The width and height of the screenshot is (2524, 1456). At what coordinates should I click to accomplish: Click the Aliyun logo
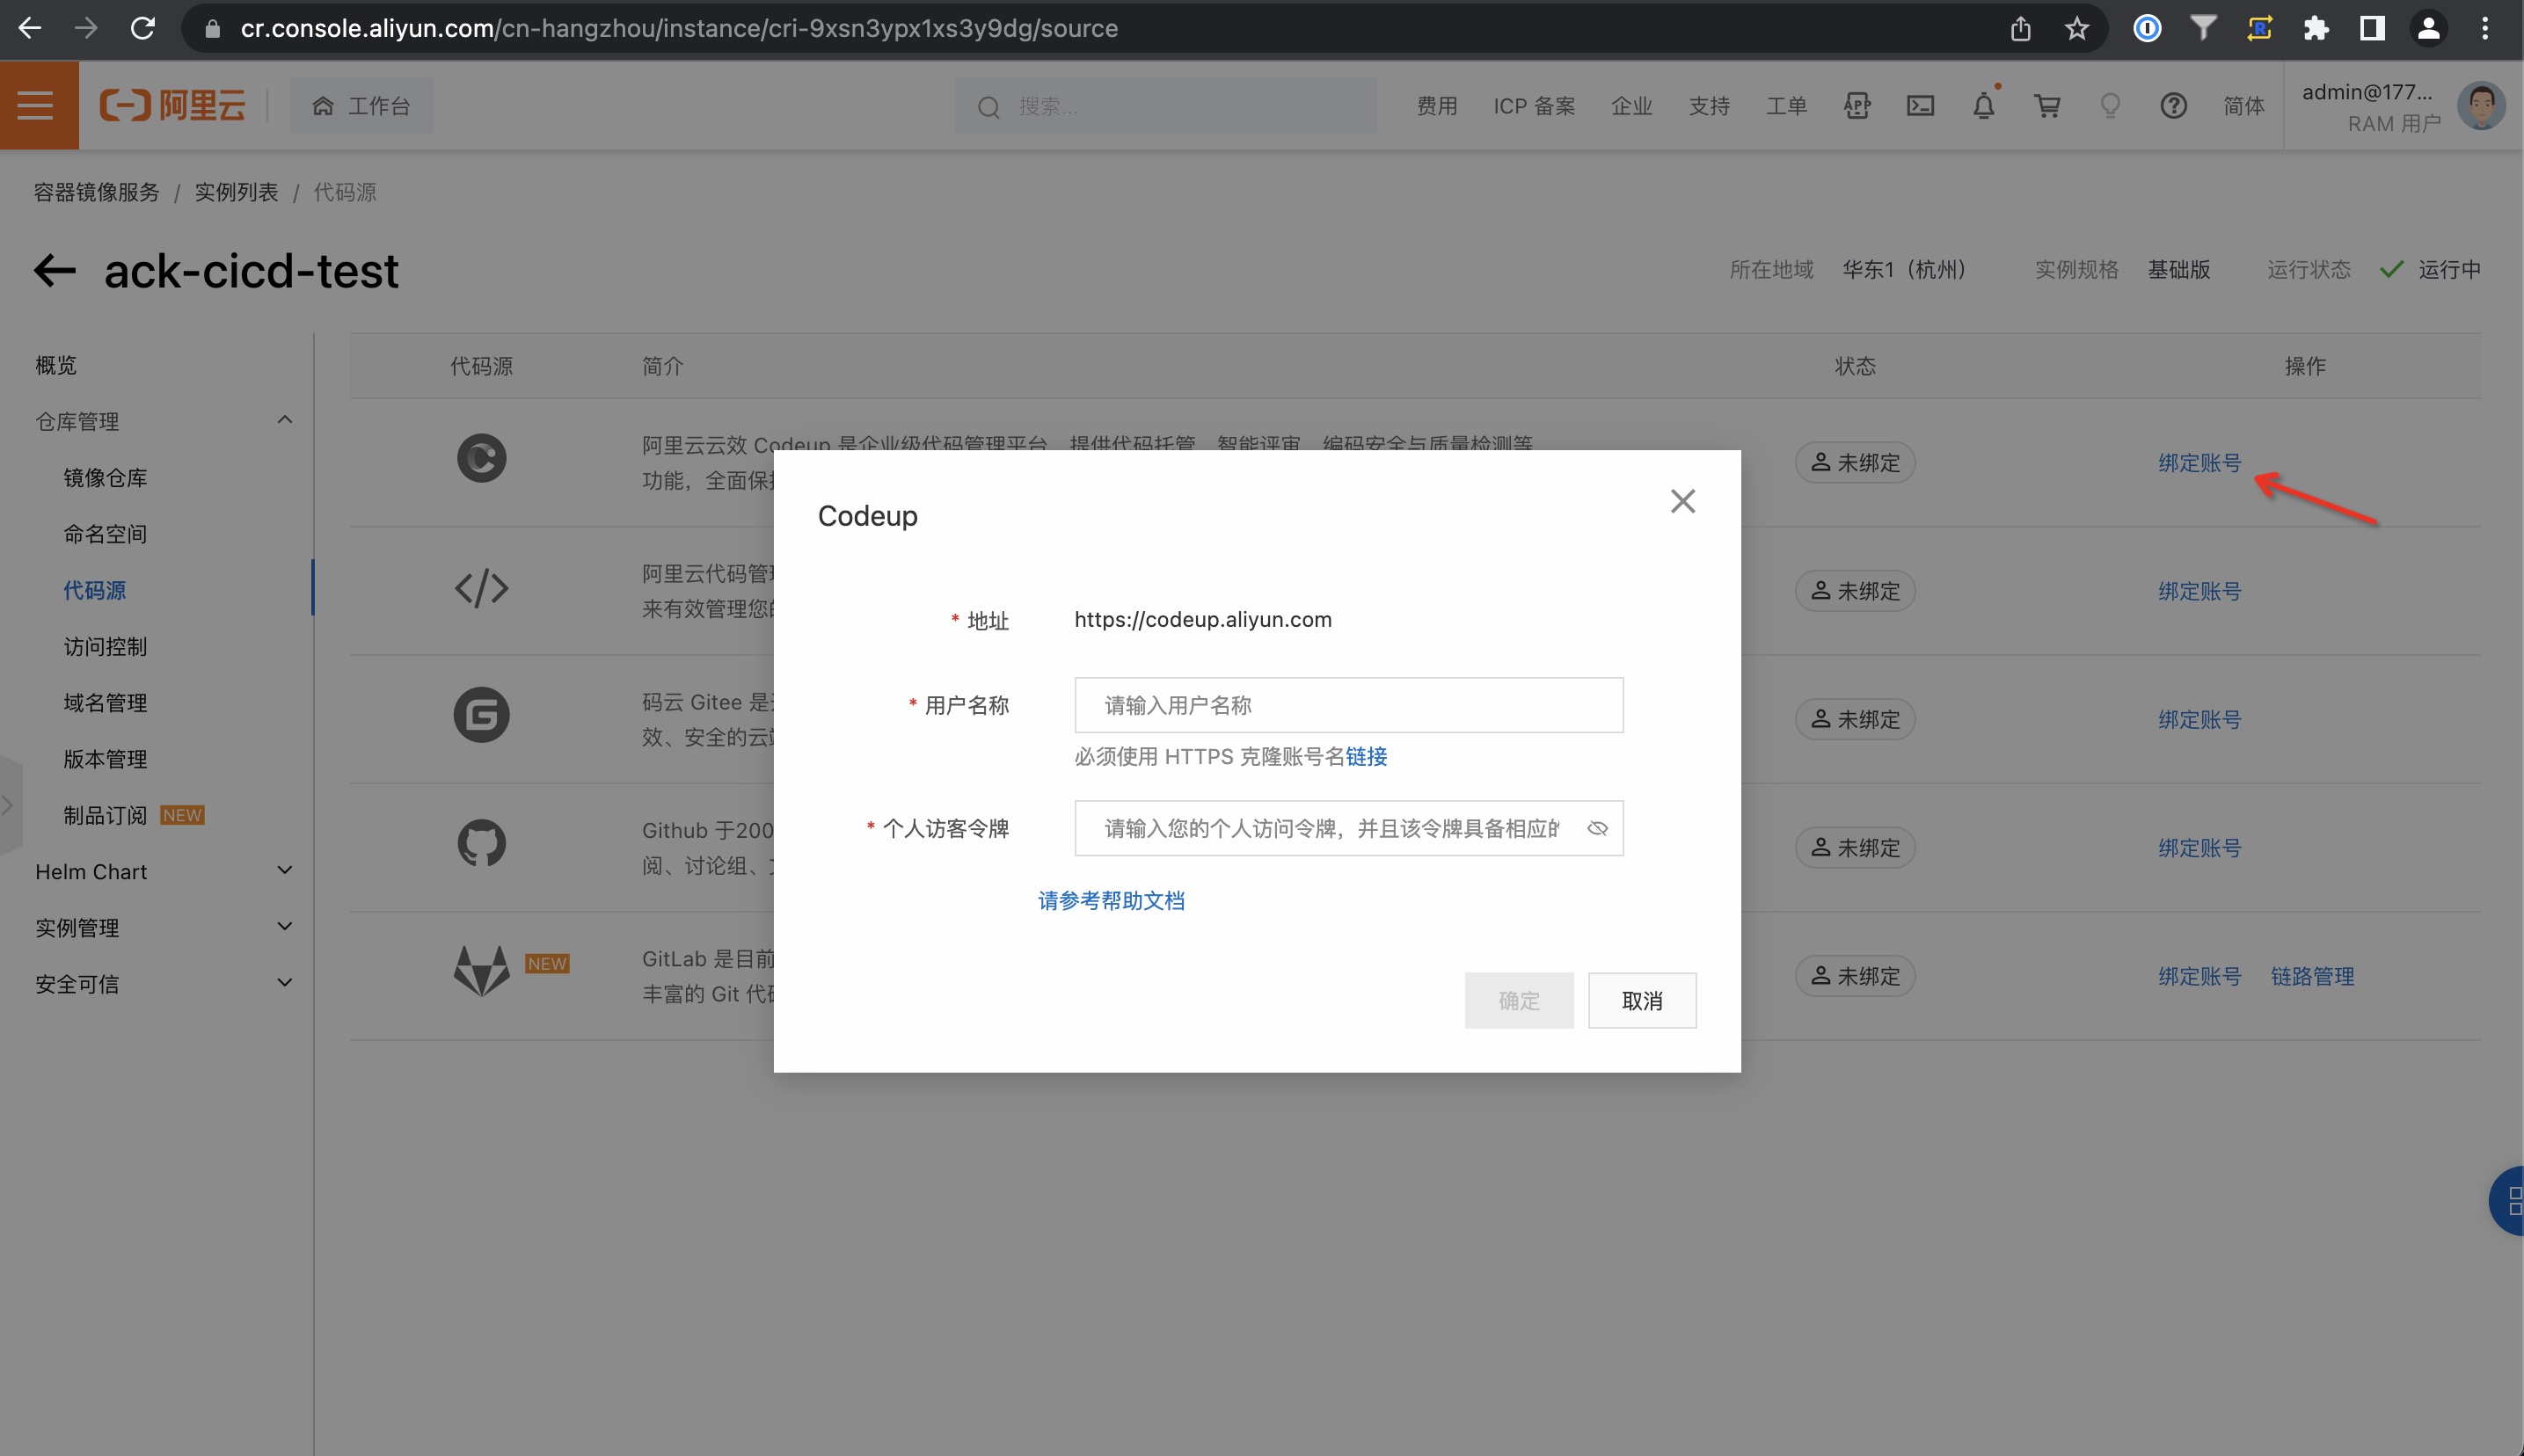pyautogui.click(x=172, y=105)
